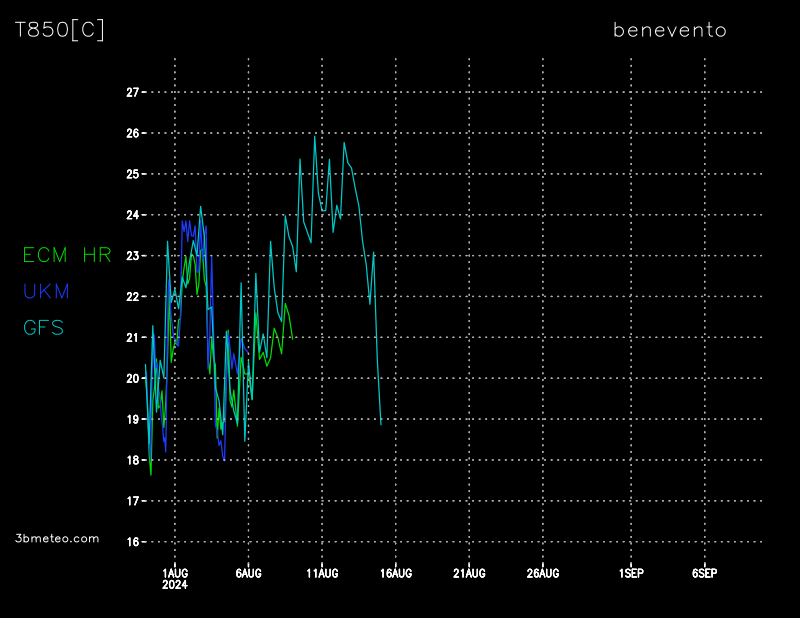Click the 22 value on temperature axis

(x=132, y=297)
